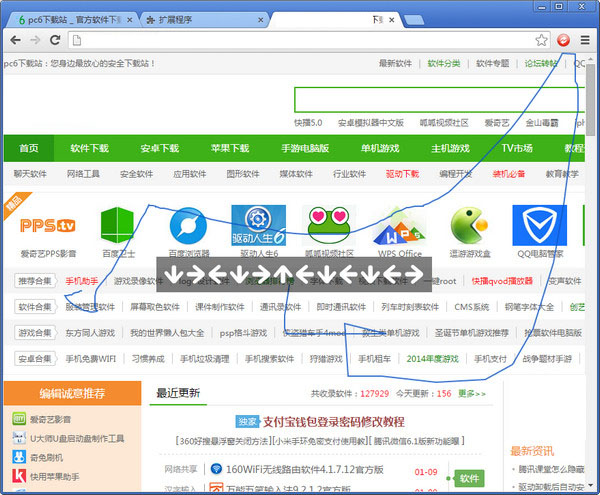Close the 扩展程序 tab
Image resolution: width=600 pixels, height=495 pixels.
(261, 20)
